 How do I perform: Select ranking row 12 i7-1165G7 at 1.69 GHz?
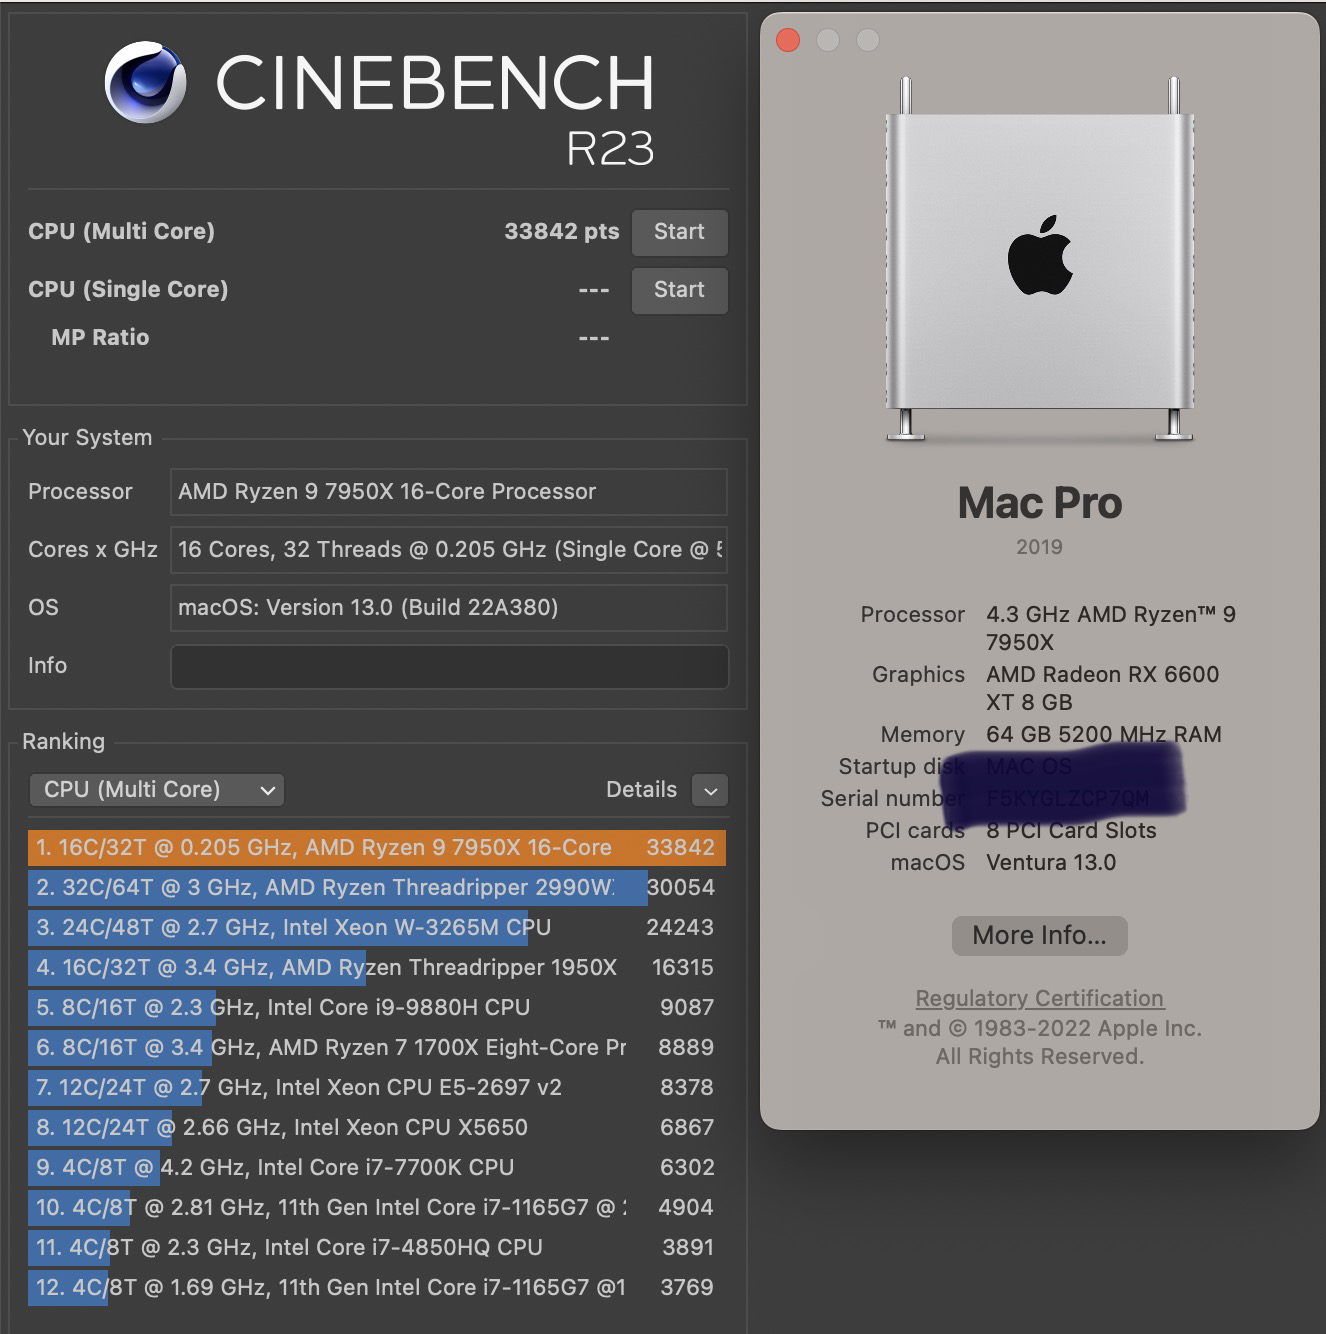coord(377,1288)
